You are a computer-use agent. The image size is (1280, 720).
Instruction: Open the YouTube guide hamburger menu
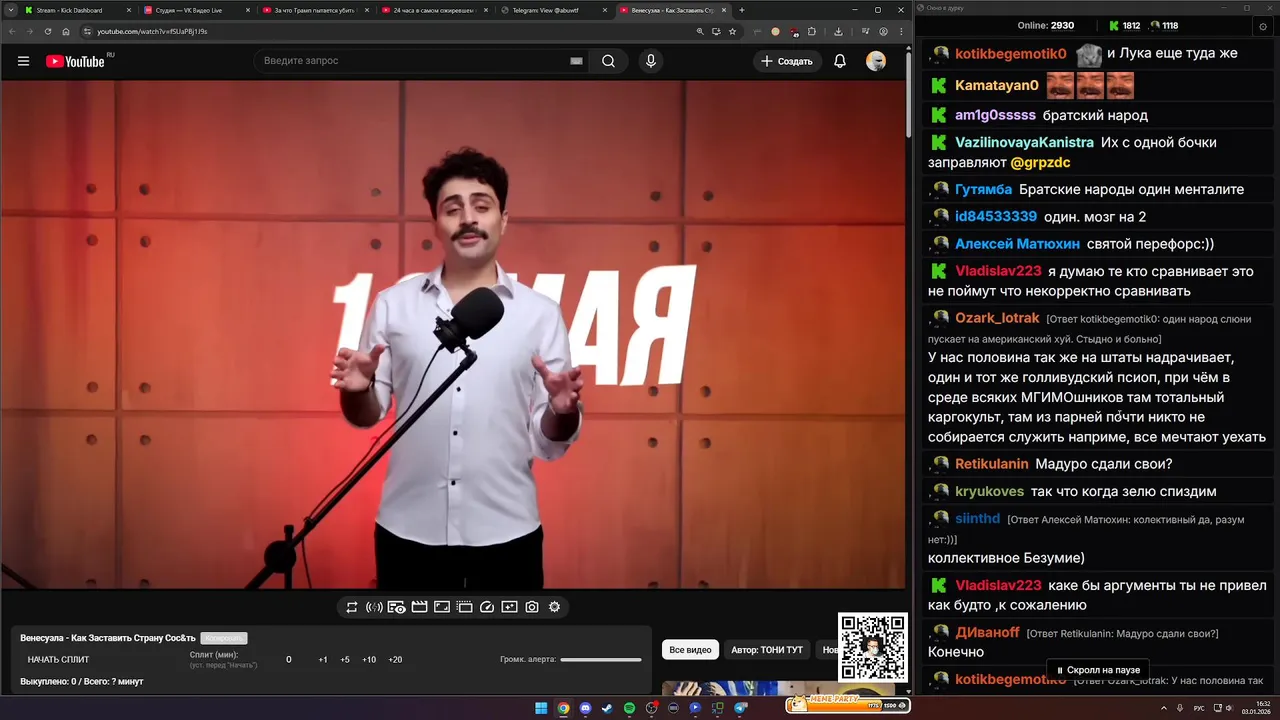coord(23,61)
